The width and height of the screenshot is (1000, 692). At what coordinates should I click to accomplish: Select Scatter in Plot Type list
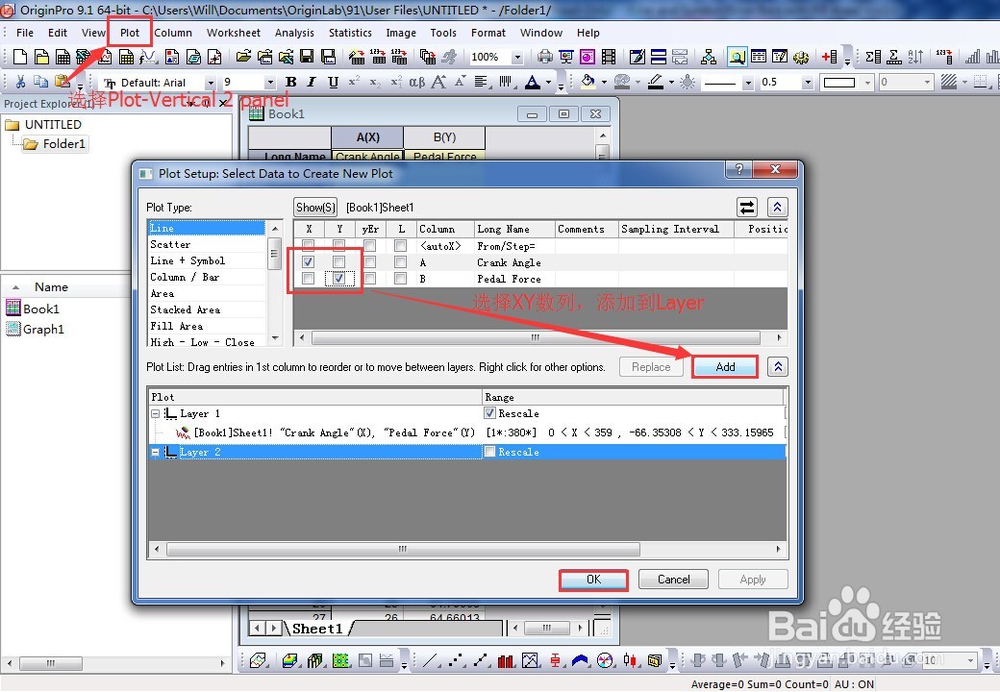(x=170, y=244)
